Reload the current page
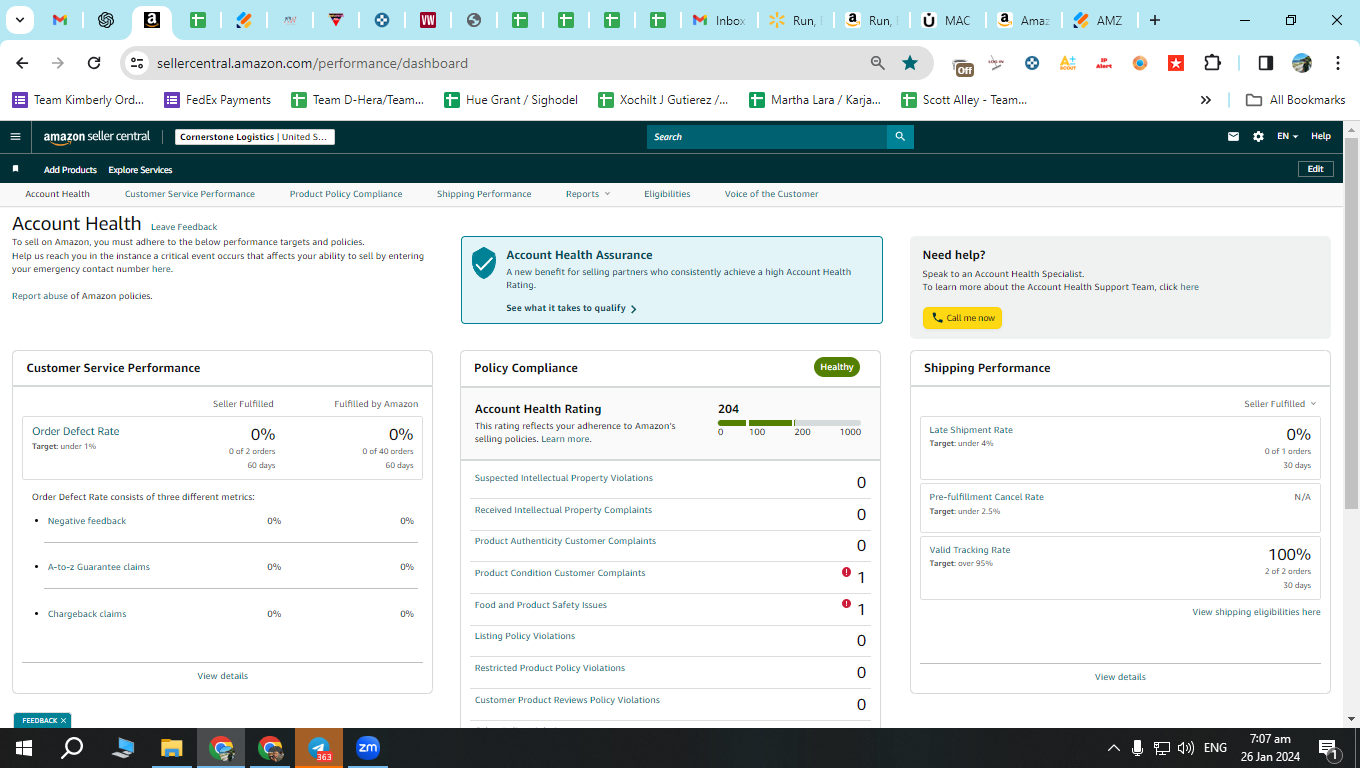The image size is (1360, 768). click(94, 63)
